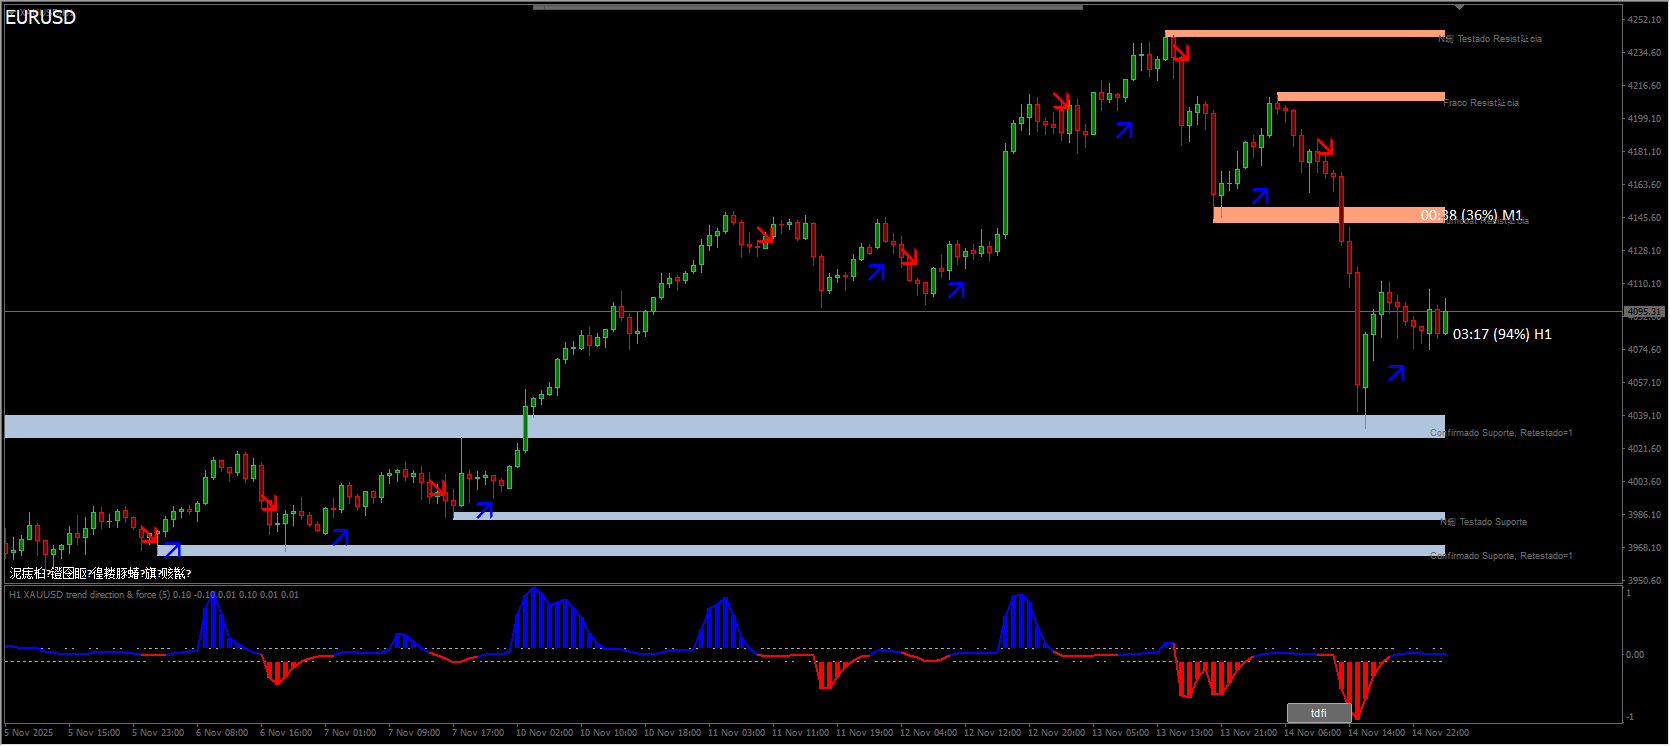Click the wide light-blue support zone rectangle

[700, 426]
